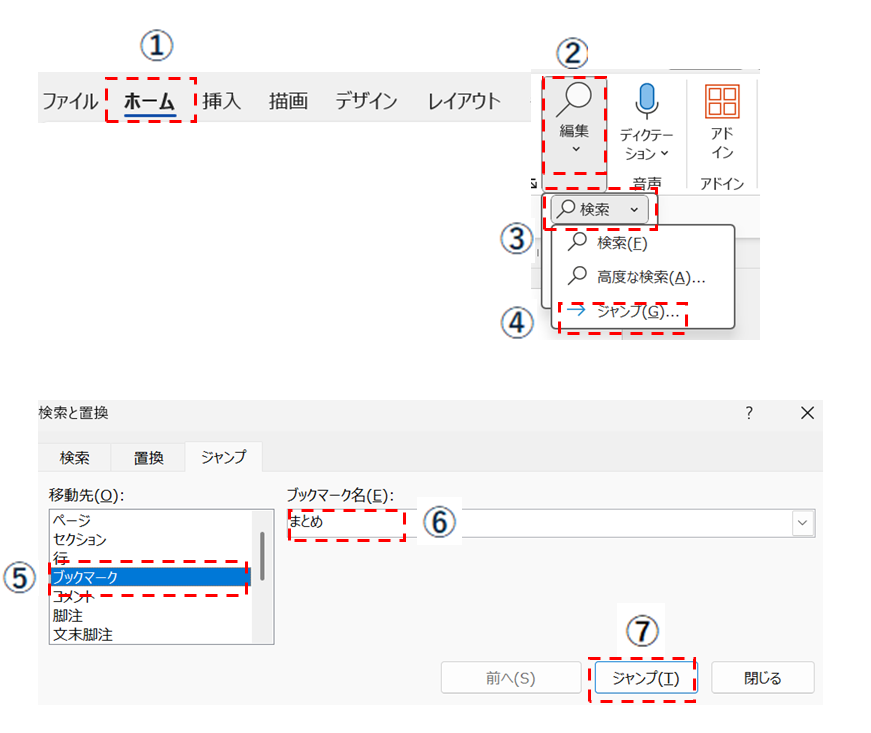This screenshot has height=733, width=871.
Task: Expand the 検索 dropdown button
Action: [633, 209]
